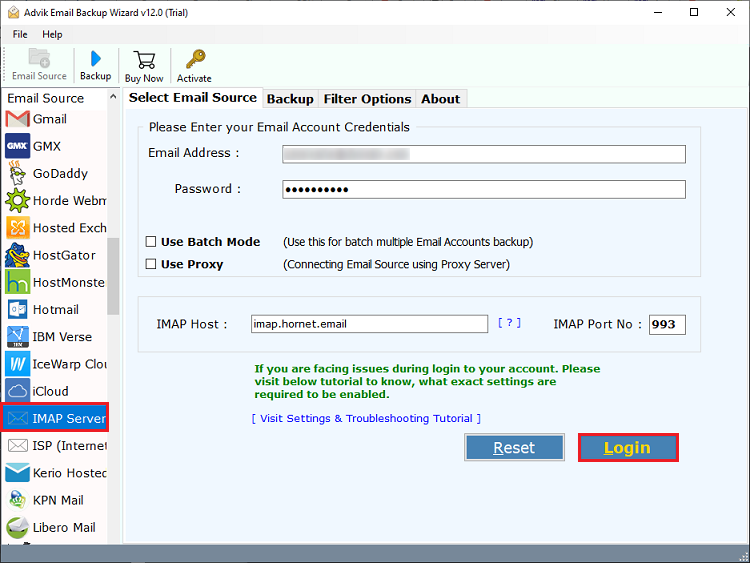This screenshot has height=563, width=750.
Task: Select the IMAP Server envelope icon
Action: (x=18, y=419)
